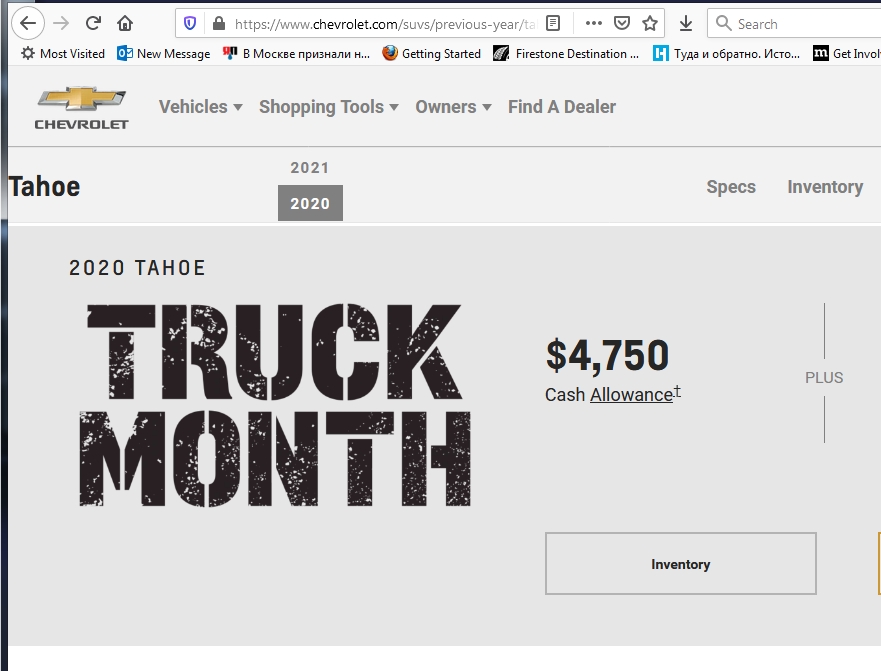Open Most Visited bookmarks folder

tap(63, 53)
